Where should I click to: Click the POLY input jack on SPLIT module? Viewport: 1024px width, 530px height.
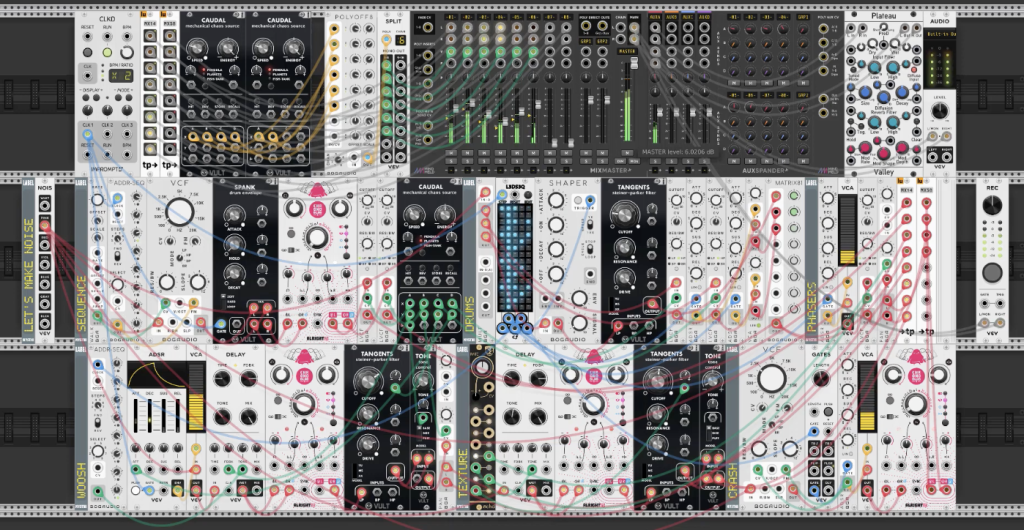coord(387,41)
